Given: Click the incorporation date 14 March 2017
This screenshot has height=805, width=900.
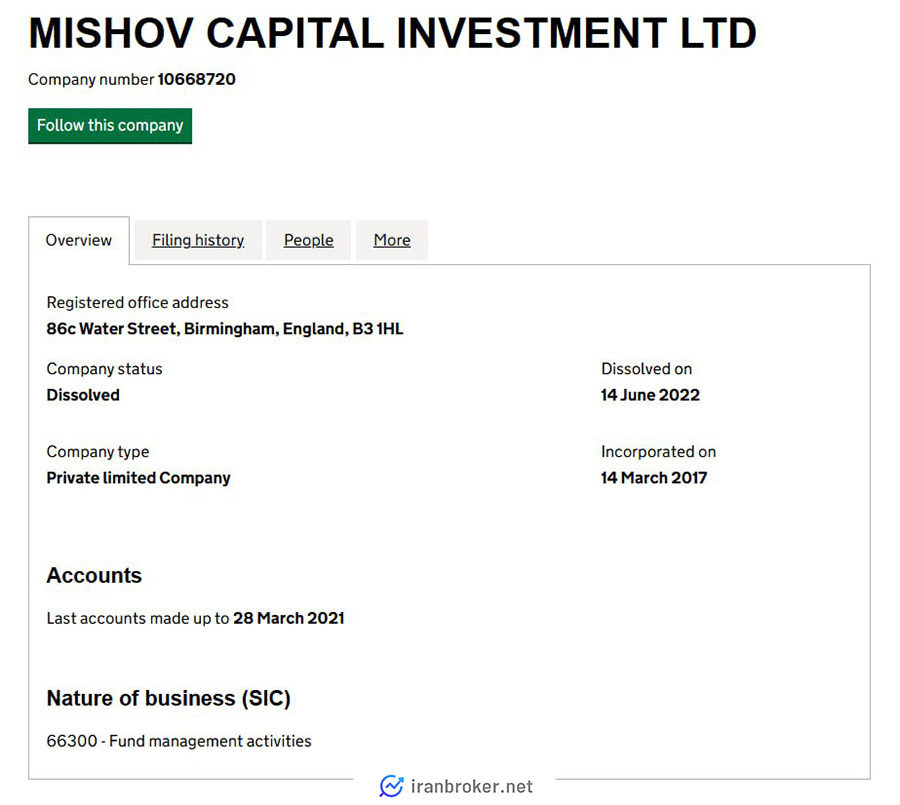Looking at the screenshot, I should (x=654, y=478).
